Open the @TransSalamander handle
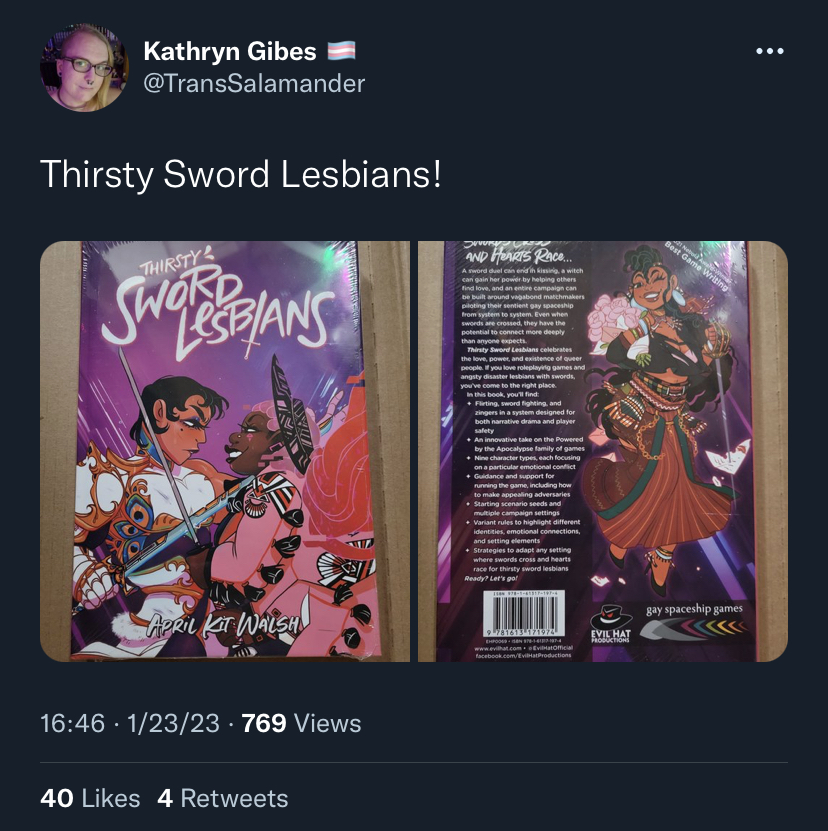Screen dimensions: 828x831 point(254,84)
